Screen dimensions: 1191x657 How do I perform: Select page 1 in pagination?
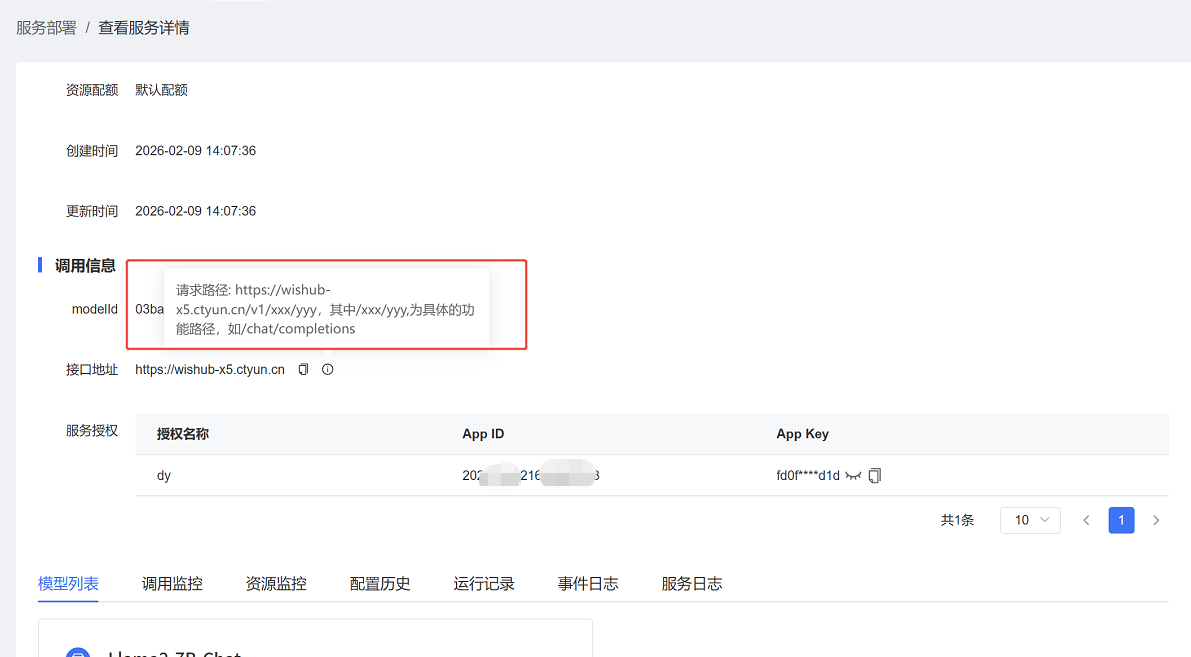point(1121,520)
